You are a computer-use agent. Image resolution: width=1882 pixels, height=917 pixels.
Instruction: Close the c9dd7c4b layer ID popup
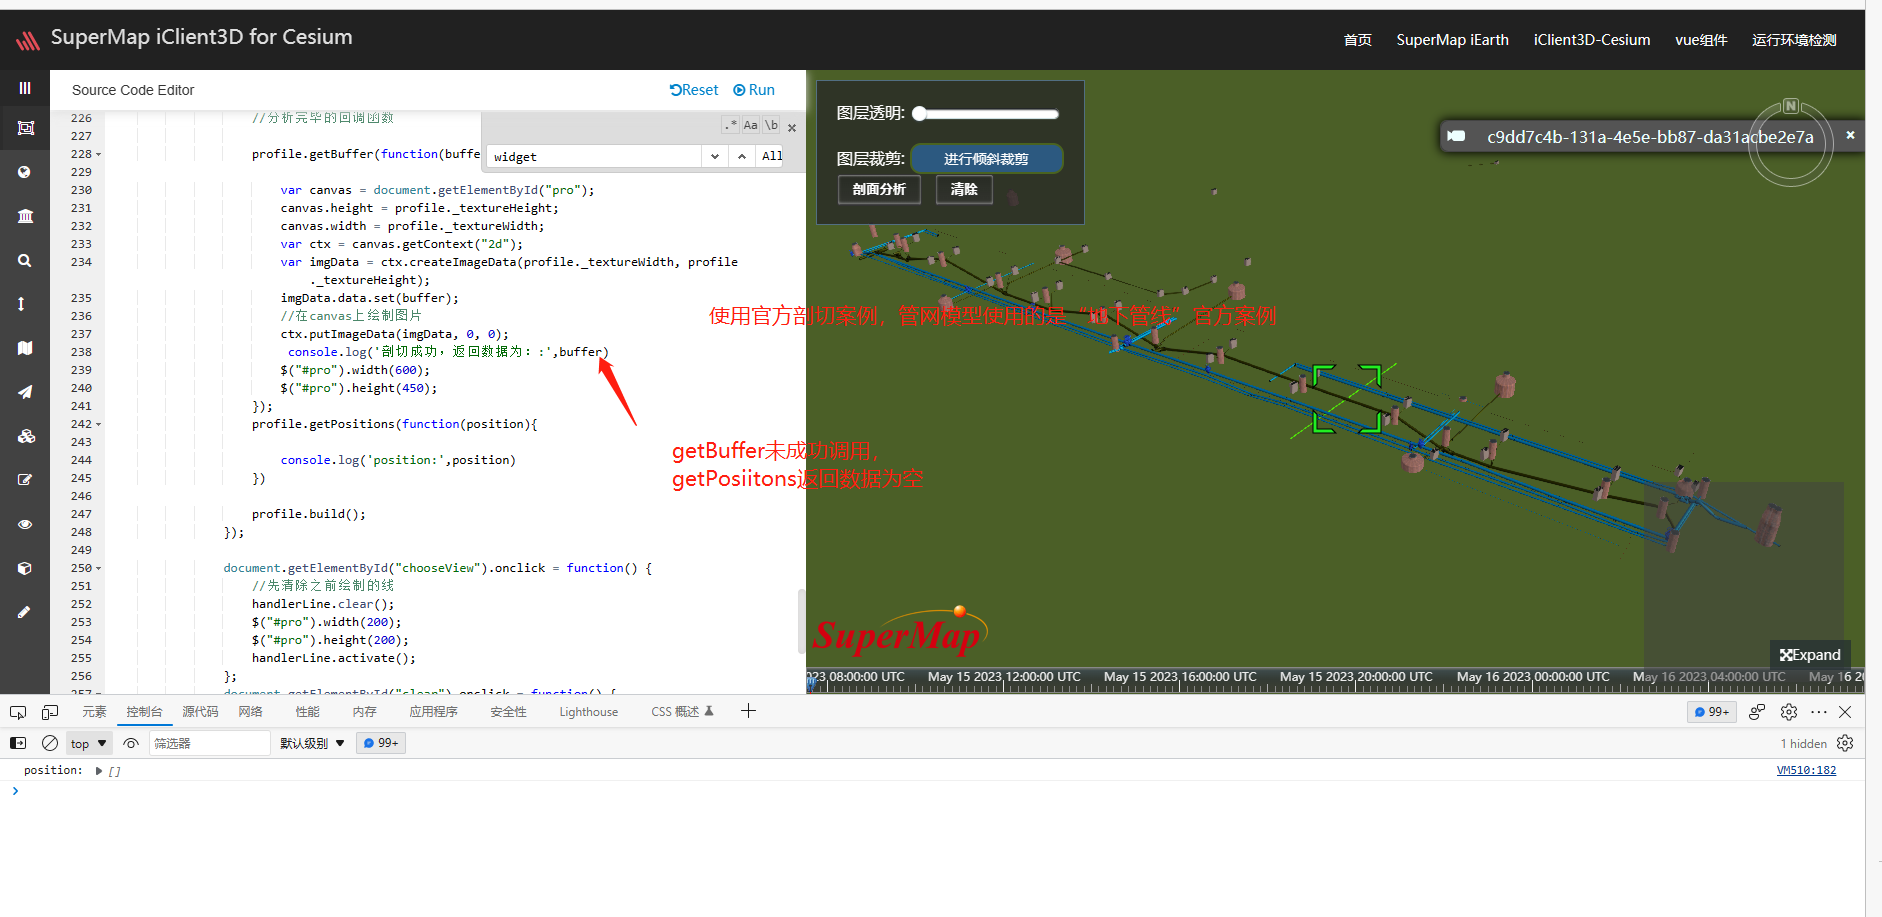click(1850, 135)
